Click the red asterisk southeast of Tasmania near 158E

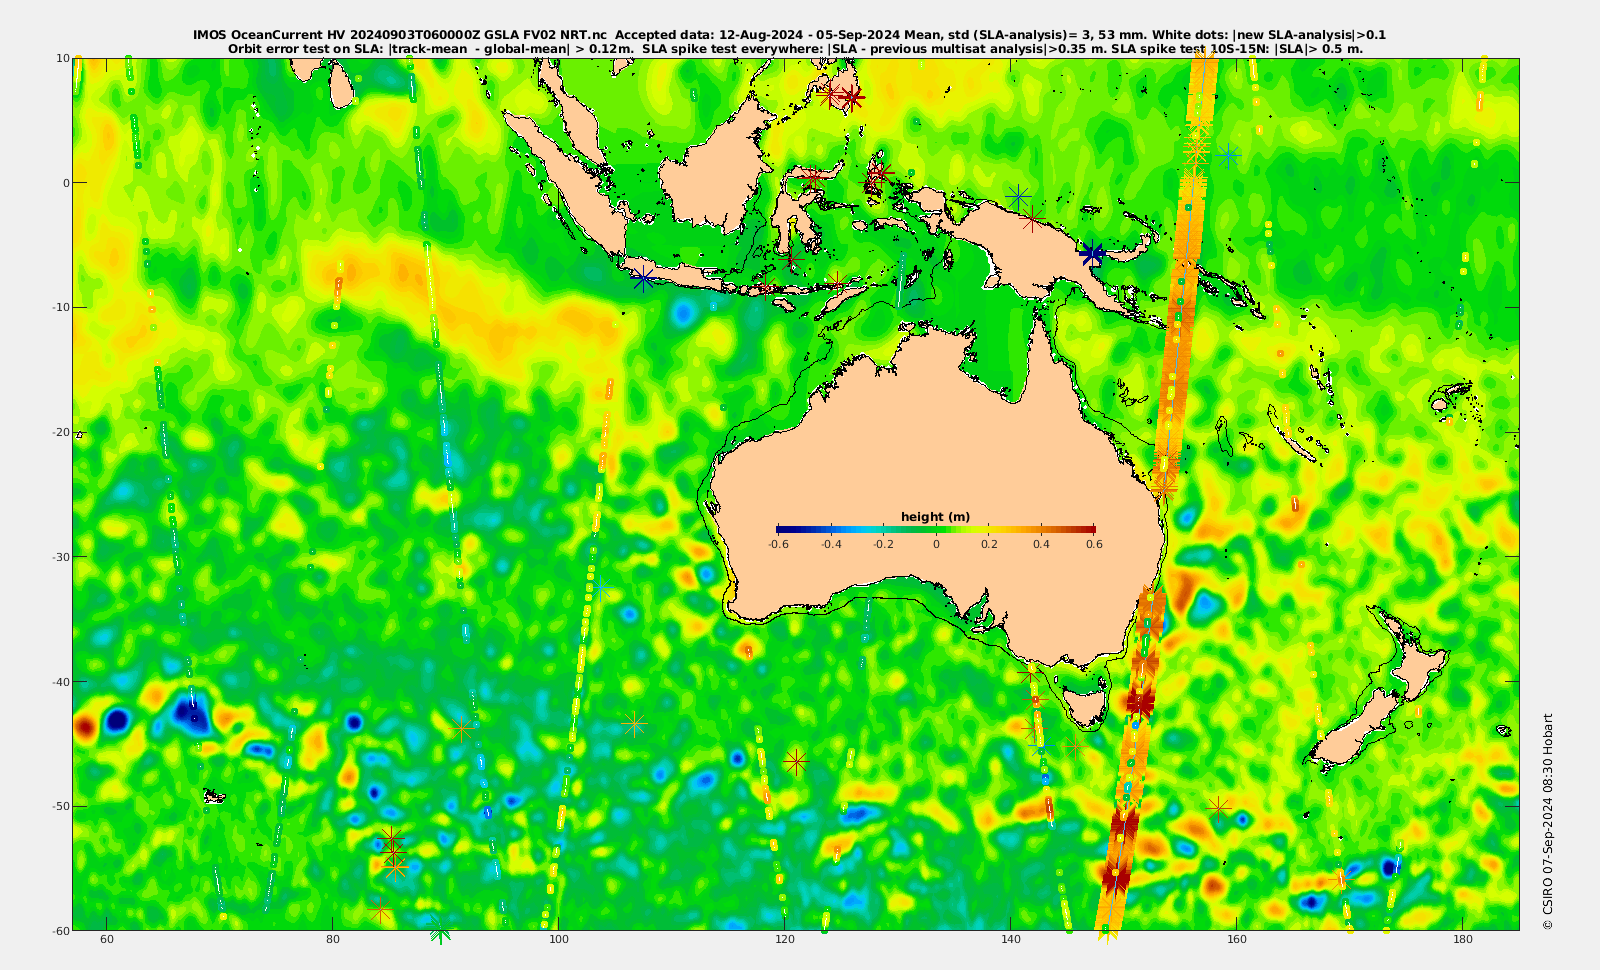pos(1218,806)
